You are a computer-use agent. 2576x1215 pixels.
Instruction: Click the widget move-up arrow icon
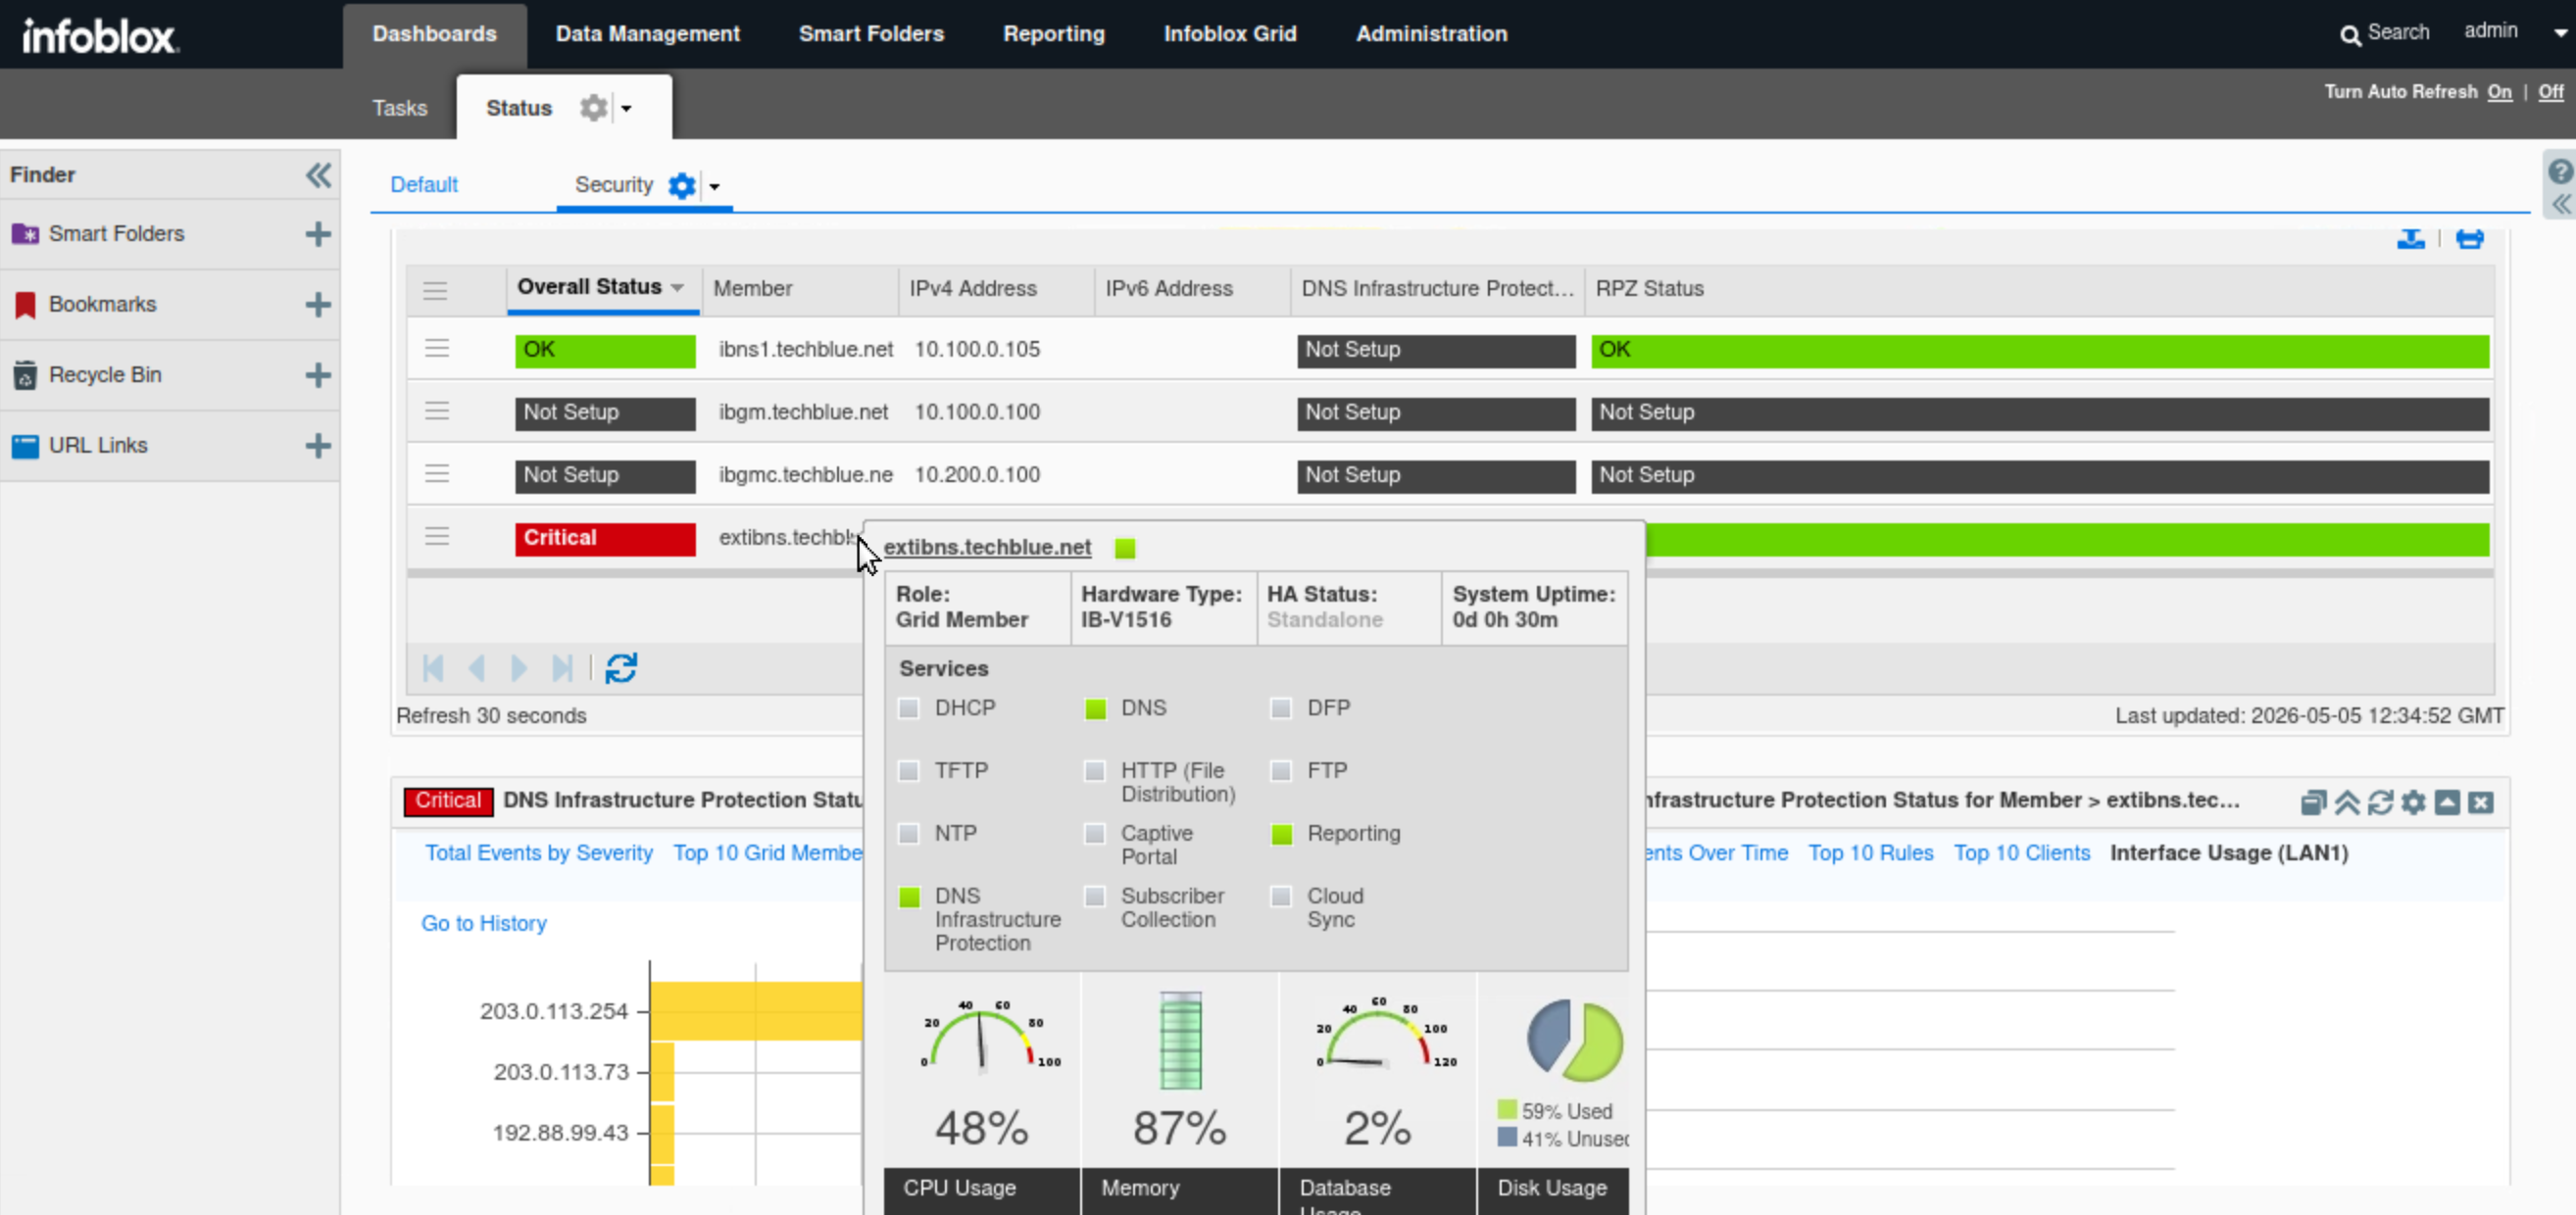pyautogui.click(x=2447, y=803)
